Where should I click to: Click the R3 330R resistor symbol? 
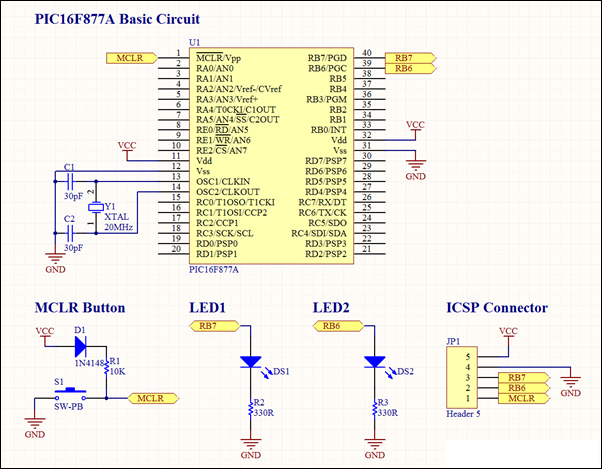(374, 408)
